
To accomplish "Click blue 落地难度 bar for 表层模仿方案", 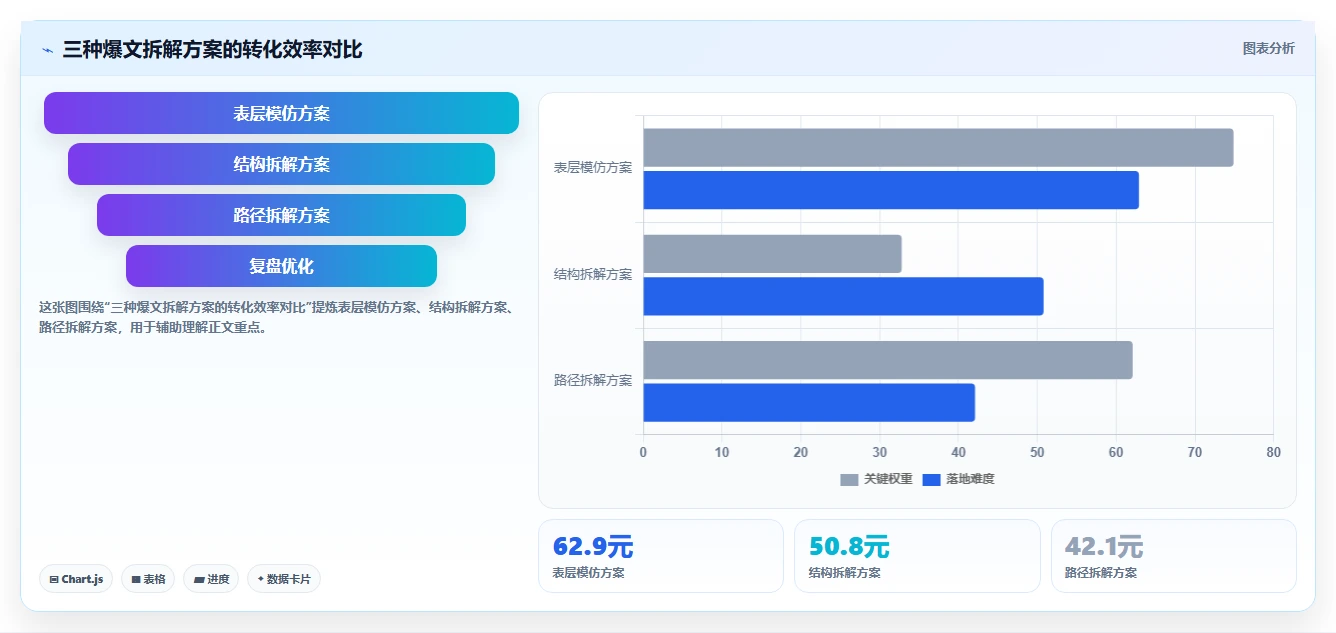I will pos(891,190).
